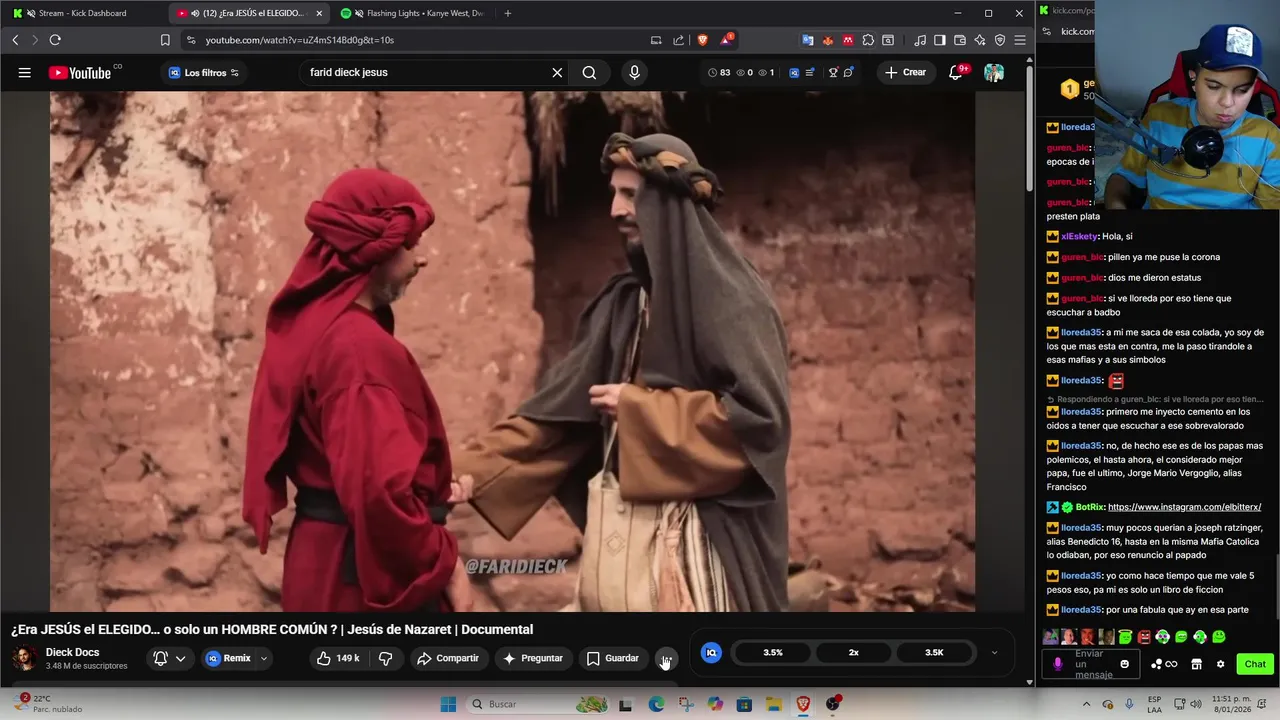Expand the arrow next to Remix
This screenshot has width=1280, height=720.
point(264,658)
